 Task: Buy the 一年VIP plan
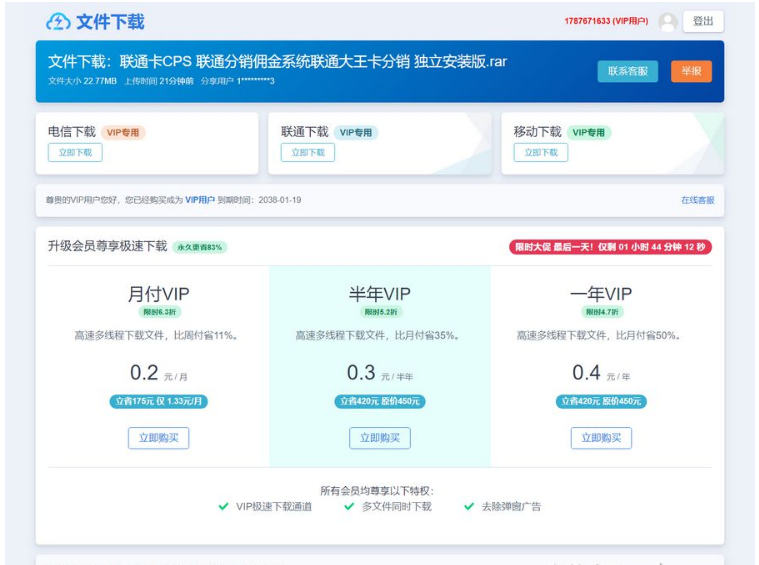click(601, 438)
